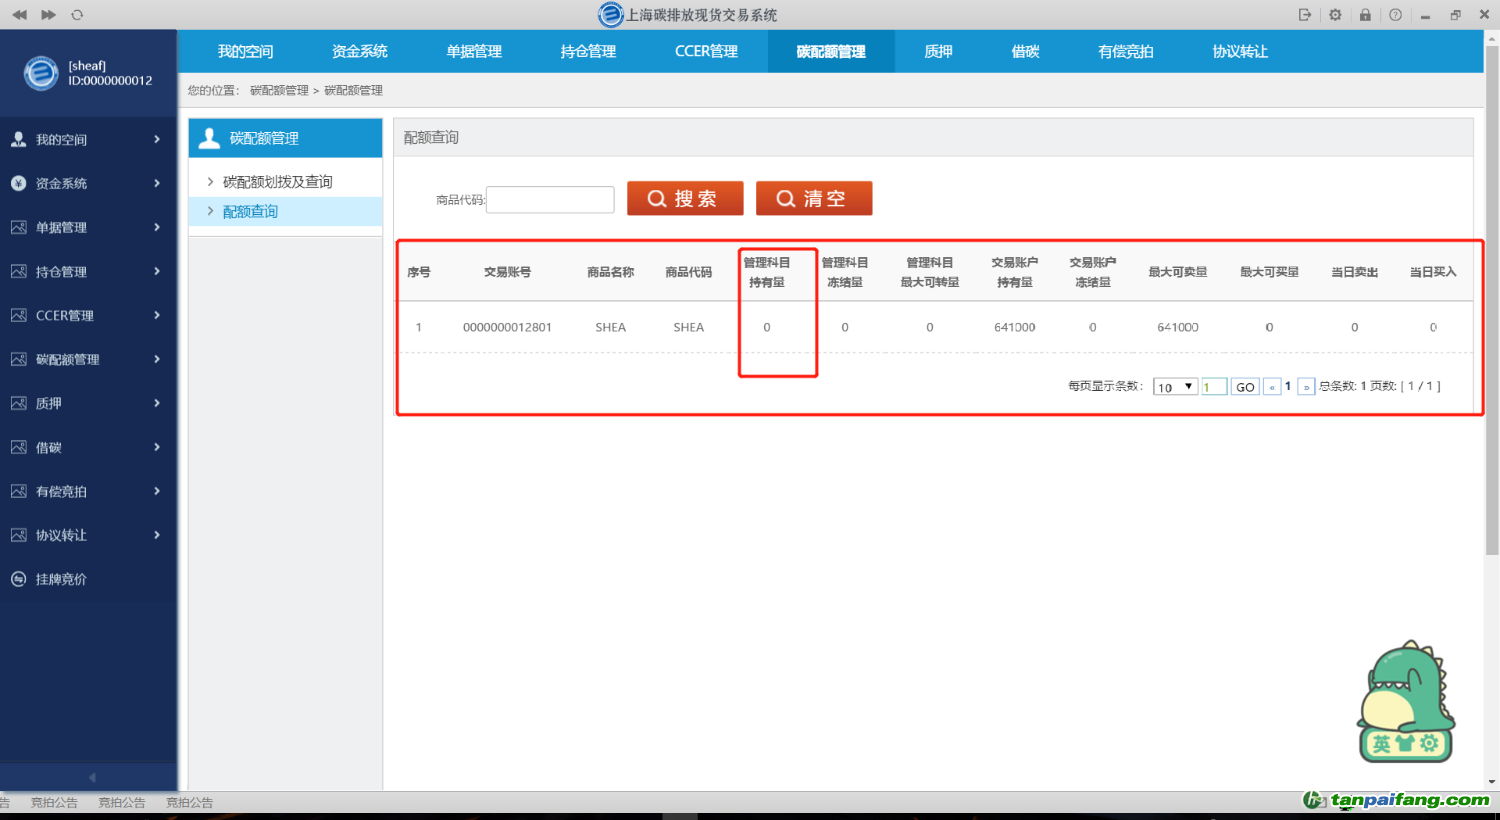Switch to the 持仓管理 top tab

pyautogui.click(x=588, y=52)
